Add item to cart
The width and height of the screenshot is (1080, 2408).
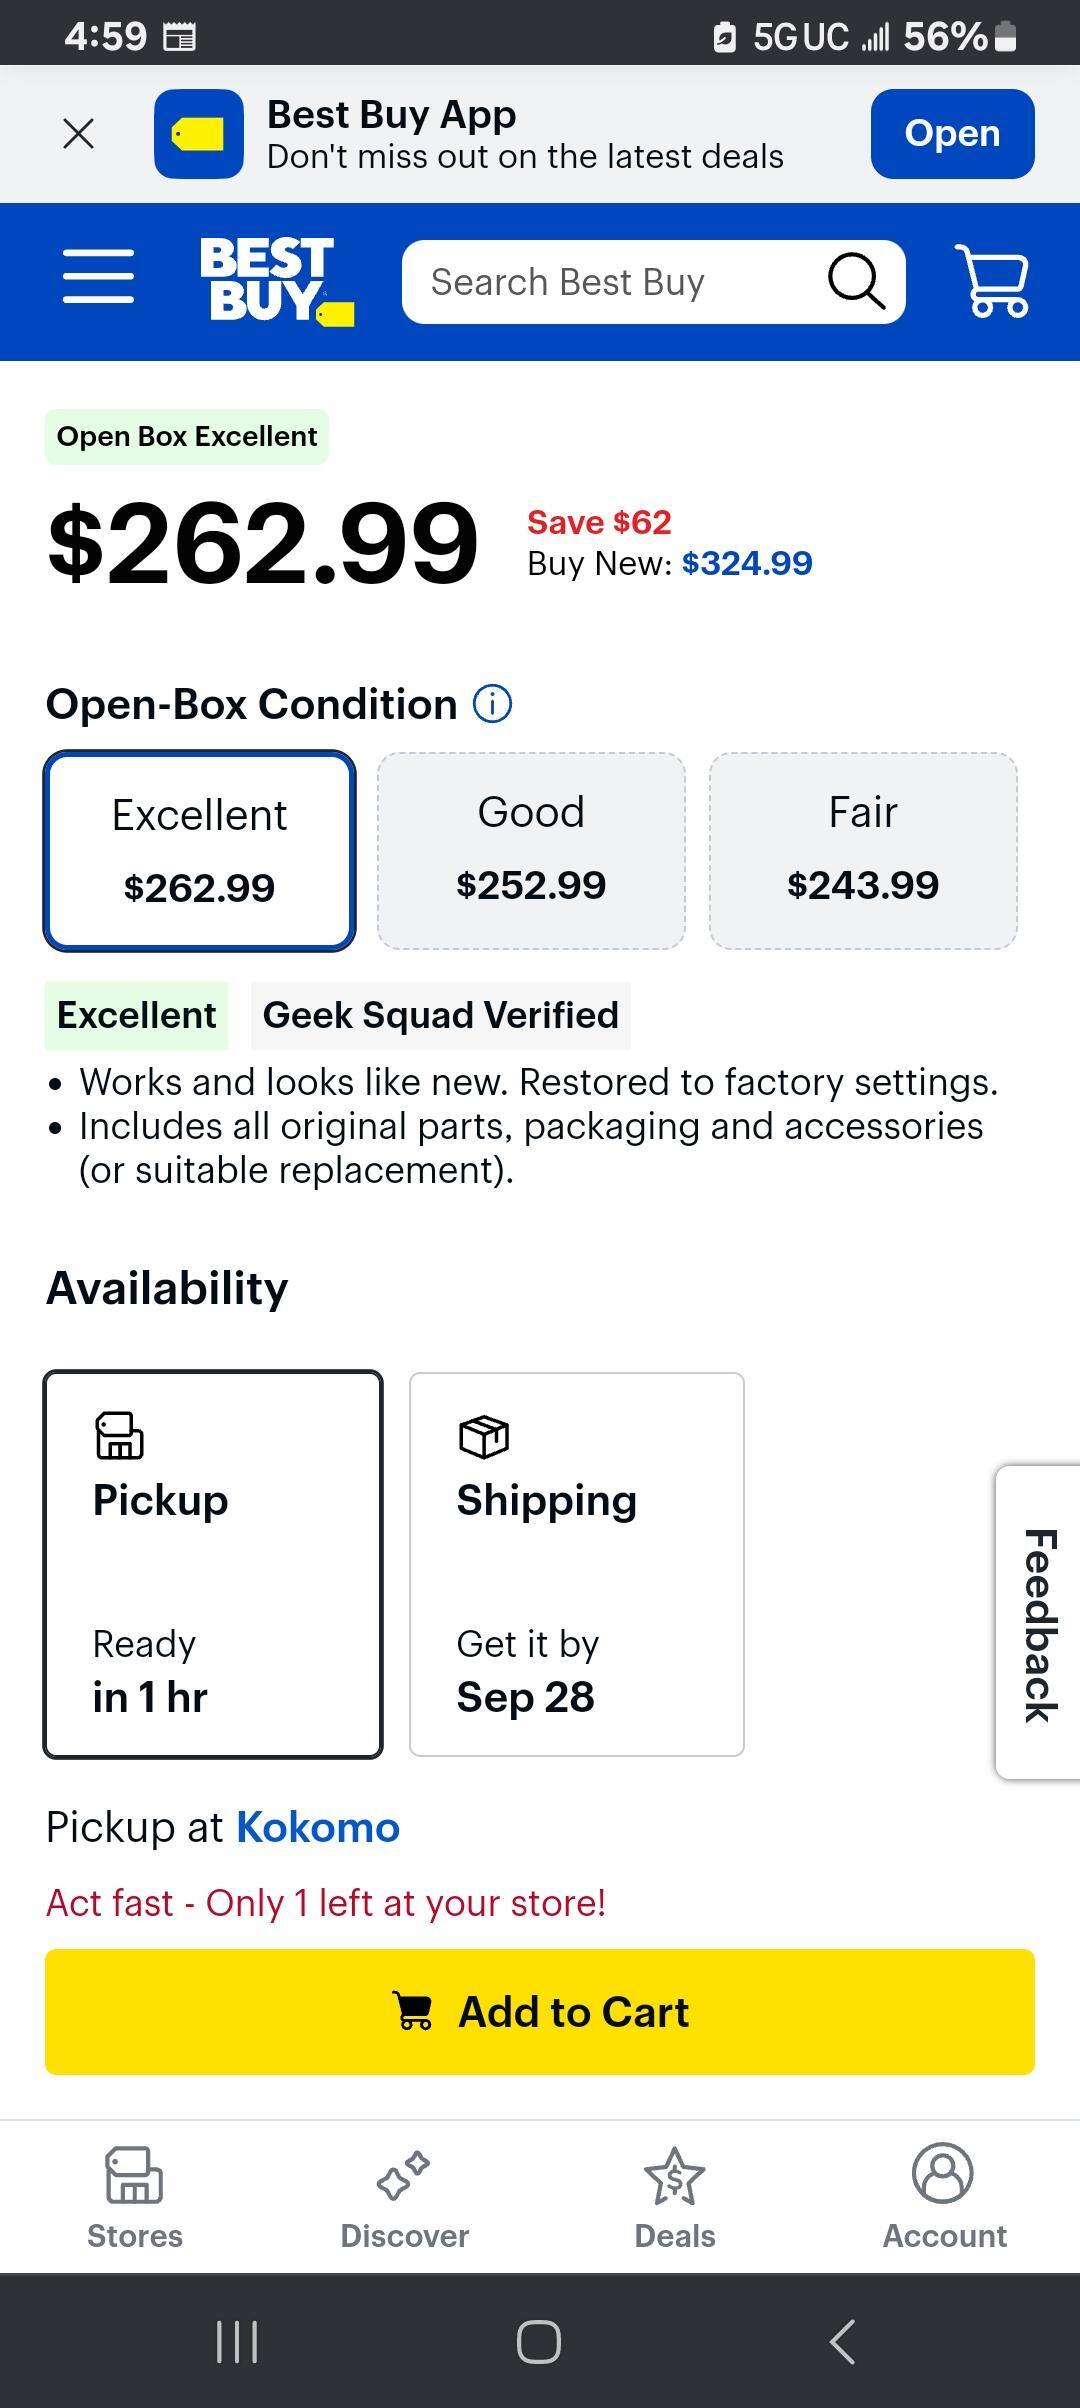(540, 2011)
